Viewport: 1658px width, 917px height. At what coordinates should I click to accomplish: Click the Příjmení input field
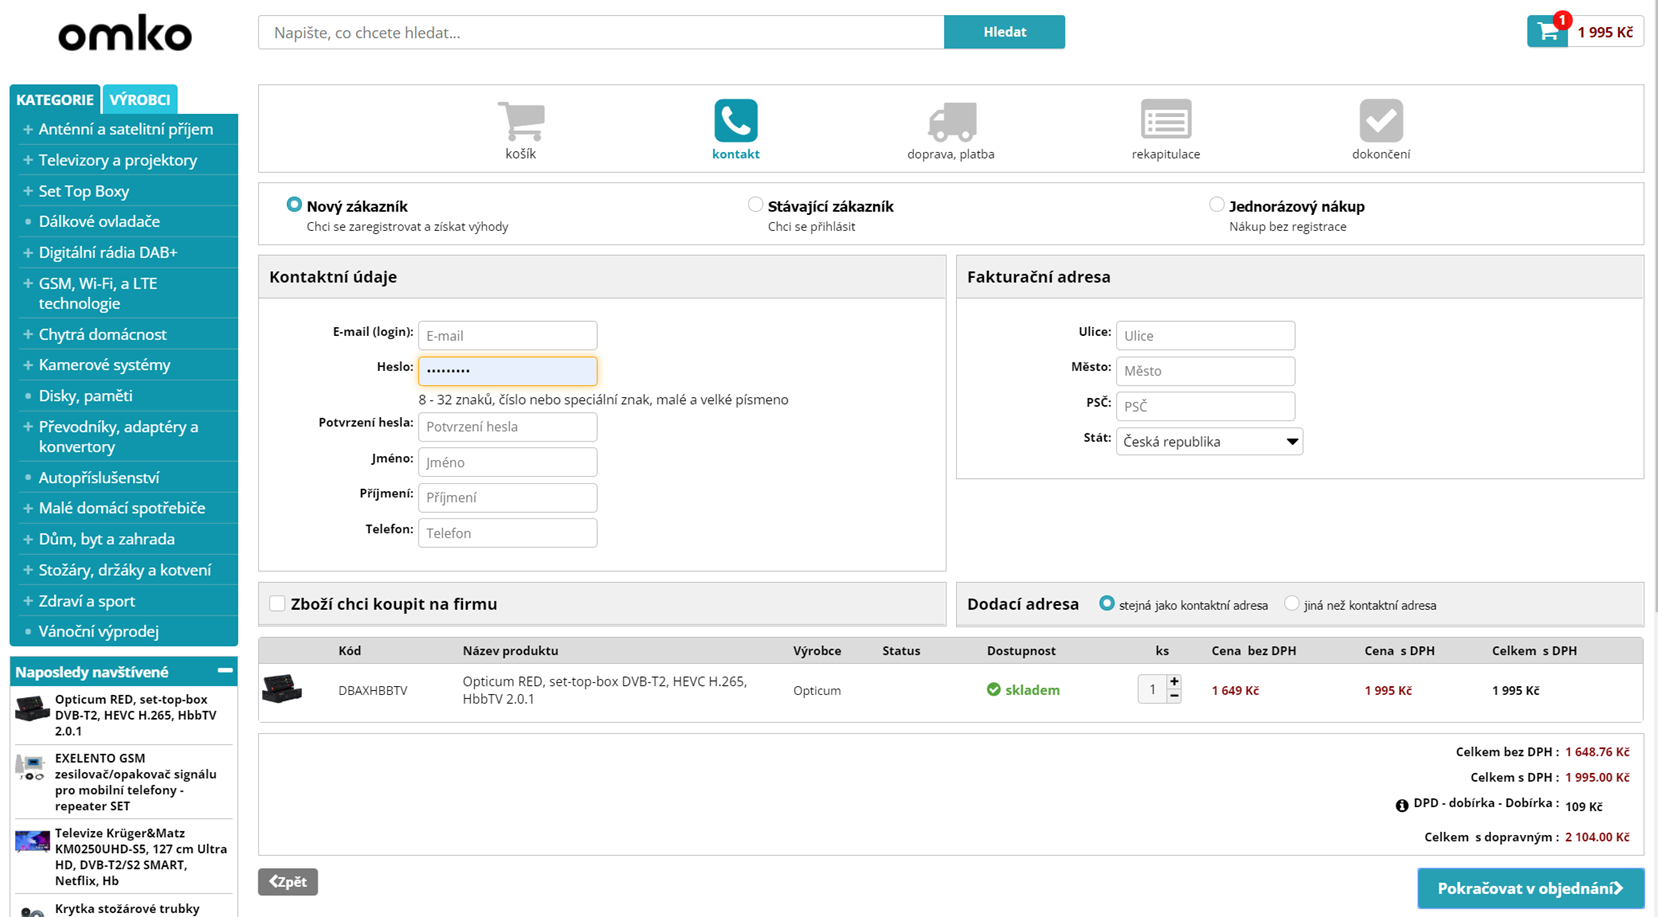(x=508, y=497)
